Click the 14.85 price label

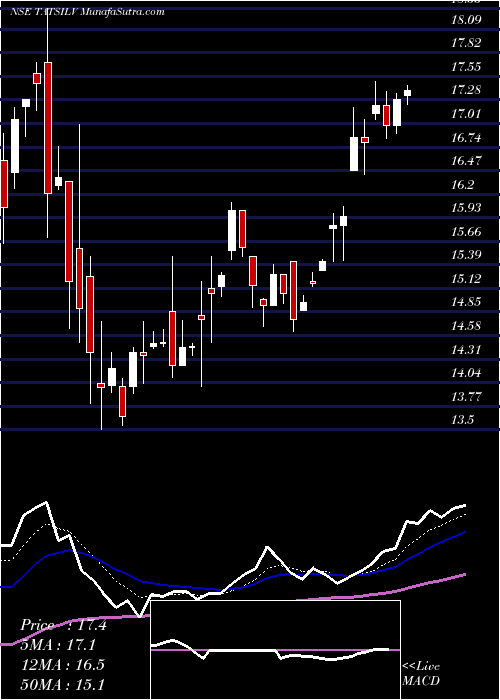[466, 302]
